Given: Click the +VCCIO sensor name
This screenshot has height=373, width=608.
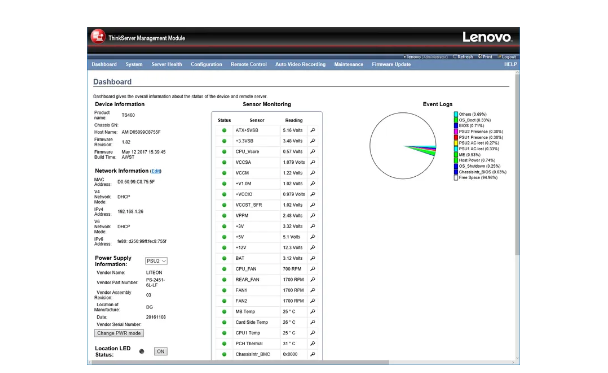Looking at the screenshot, I should pyautogui.click(x=244, y=194).
